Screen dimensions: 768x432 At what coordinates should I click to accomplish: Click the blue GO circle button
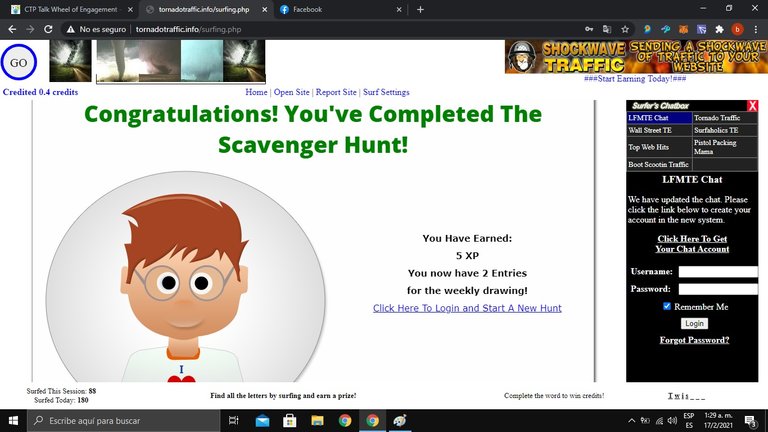point(19,62)
